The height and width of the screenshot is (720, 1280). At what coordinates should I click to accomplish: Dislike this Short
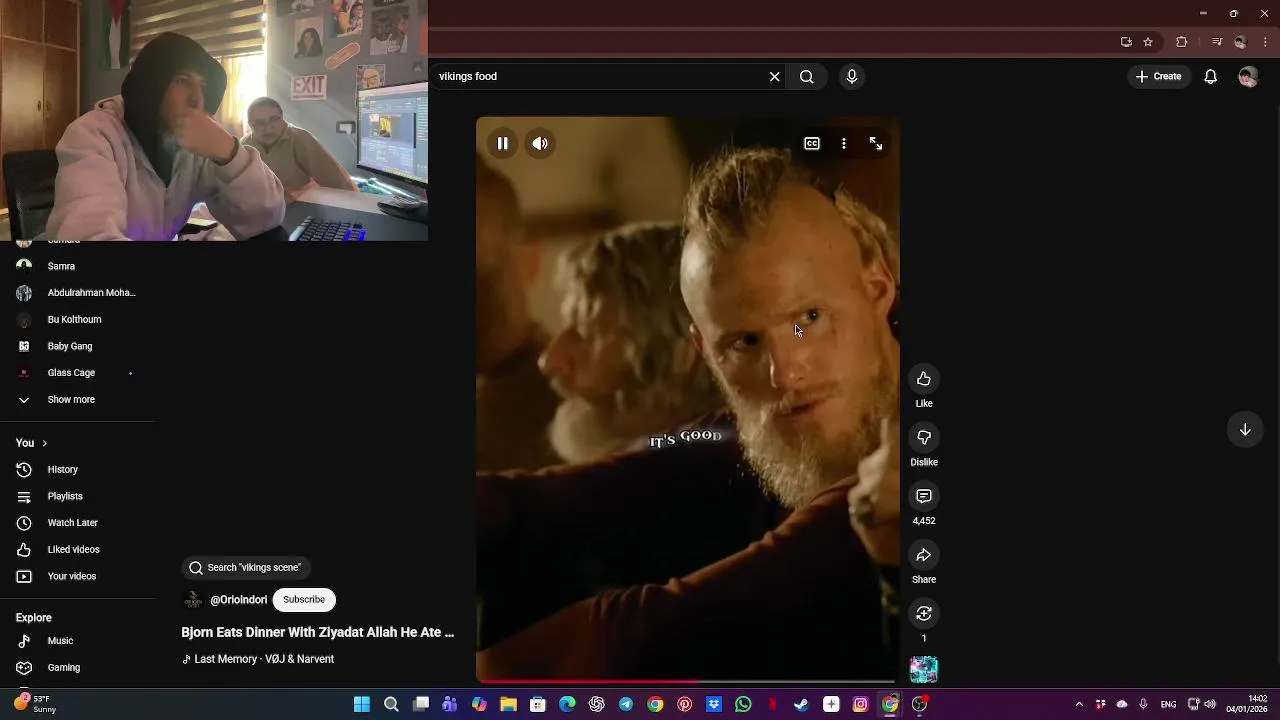click(924, 438)
